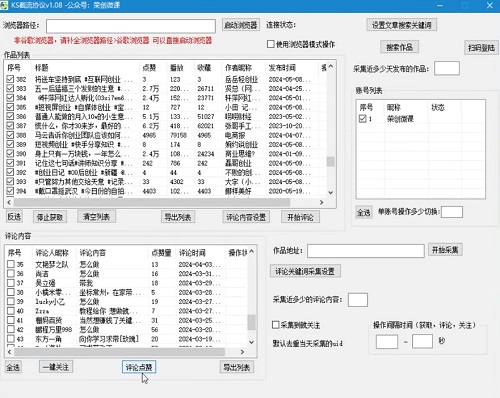Screen dimensions: 500x398
Task: Click 状态 column header in account list
Action: (x=445, y=107)
